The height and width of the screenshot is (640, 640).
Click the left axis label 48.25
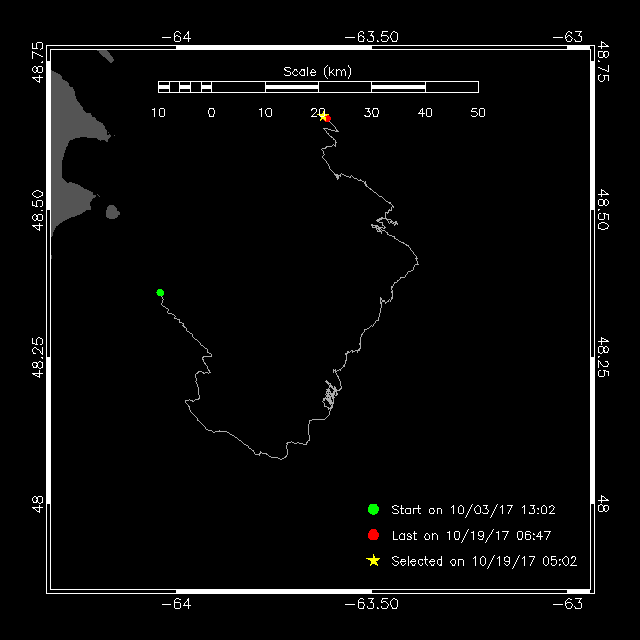(x=38, y=357)
